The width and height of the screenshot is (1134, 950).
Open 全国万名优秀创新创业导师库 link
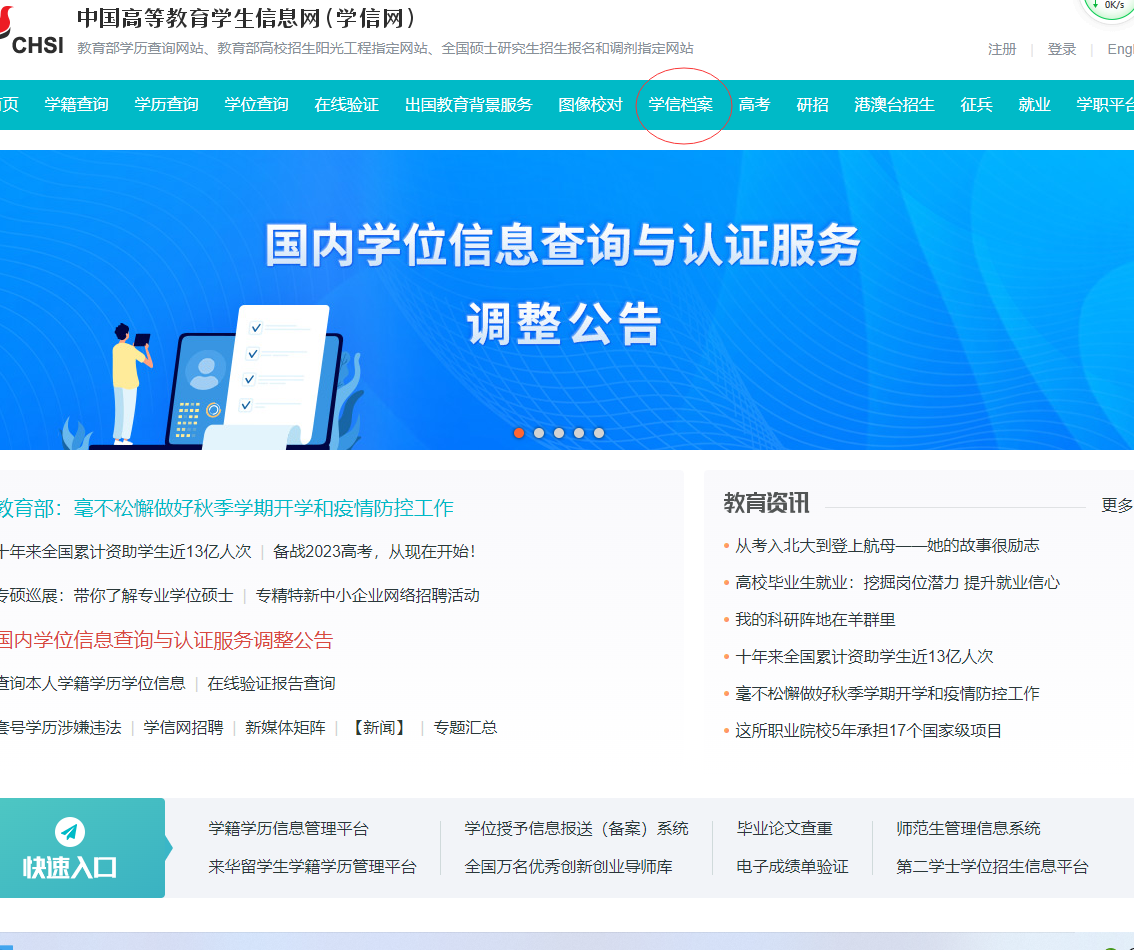[x=568, y=867]
